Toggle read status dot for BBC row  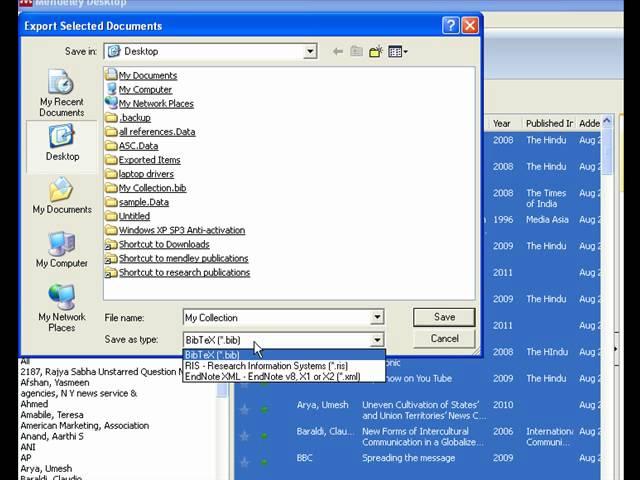264,462
